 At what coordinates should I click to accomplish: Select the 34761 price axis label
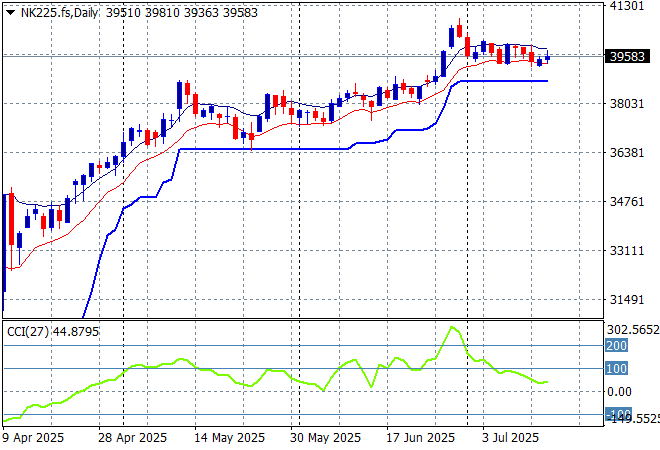click(627, 201)
